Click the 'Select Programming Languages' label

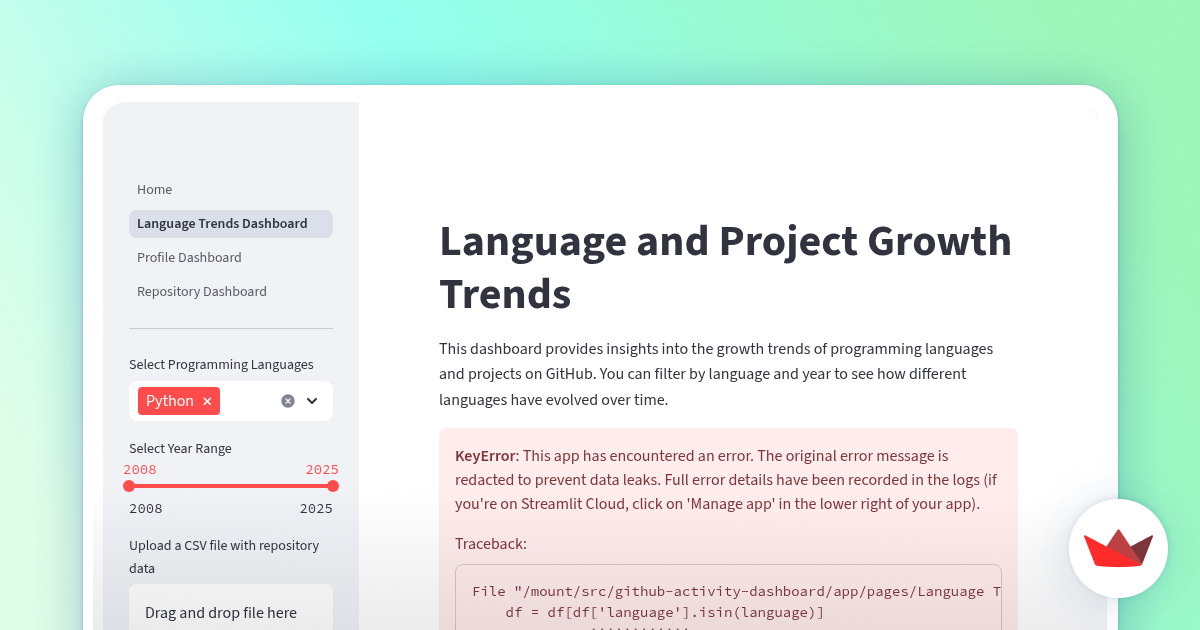point(221,365)
